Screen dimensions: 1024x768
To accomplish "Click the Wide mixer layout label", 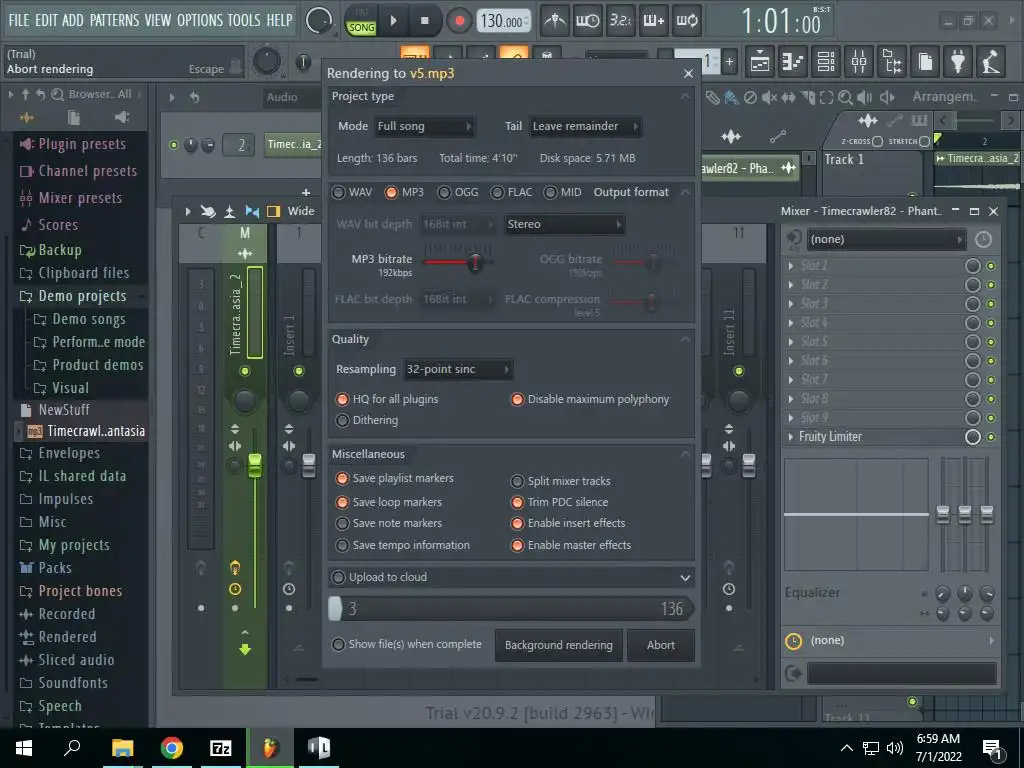I will click(300, 211).
